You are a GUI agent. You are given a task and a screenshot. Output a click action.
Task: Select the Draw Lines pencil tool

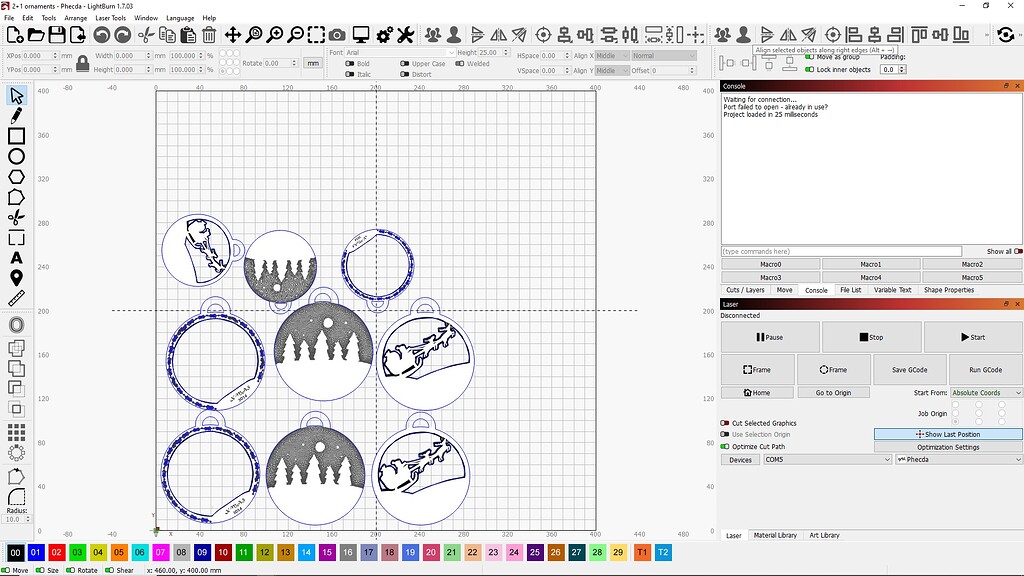pos(16,116)
